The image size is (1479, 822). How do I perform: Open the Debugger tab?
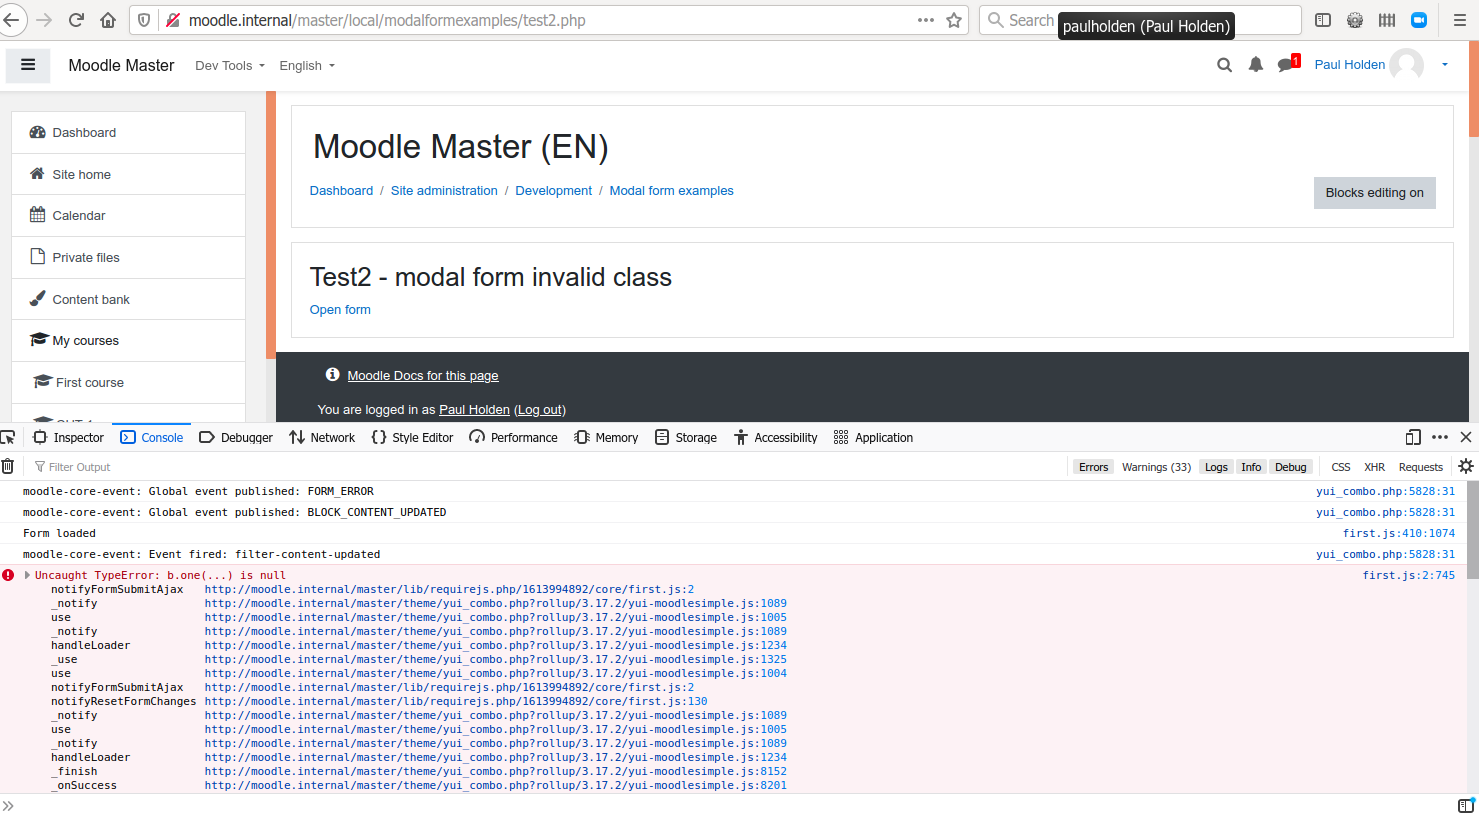(236, 437)
